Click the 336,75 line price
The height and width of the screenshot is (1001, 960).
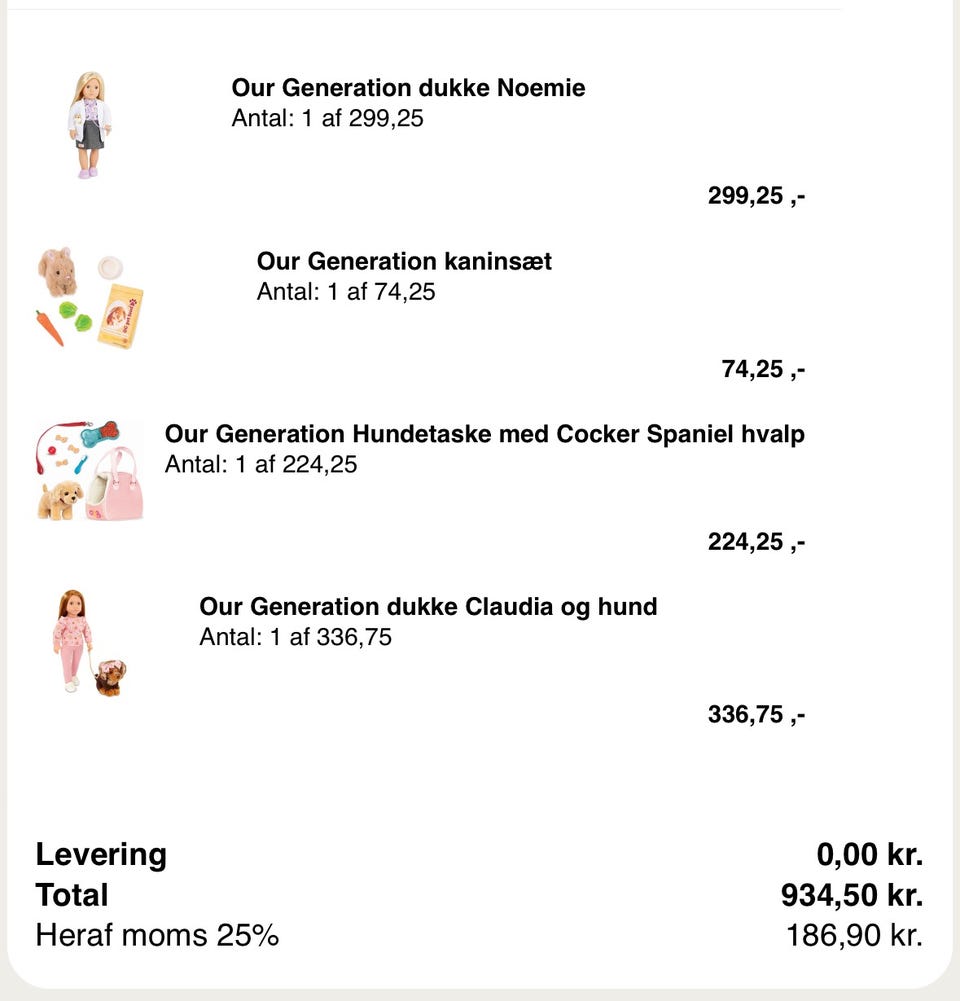tap(756, 715)
